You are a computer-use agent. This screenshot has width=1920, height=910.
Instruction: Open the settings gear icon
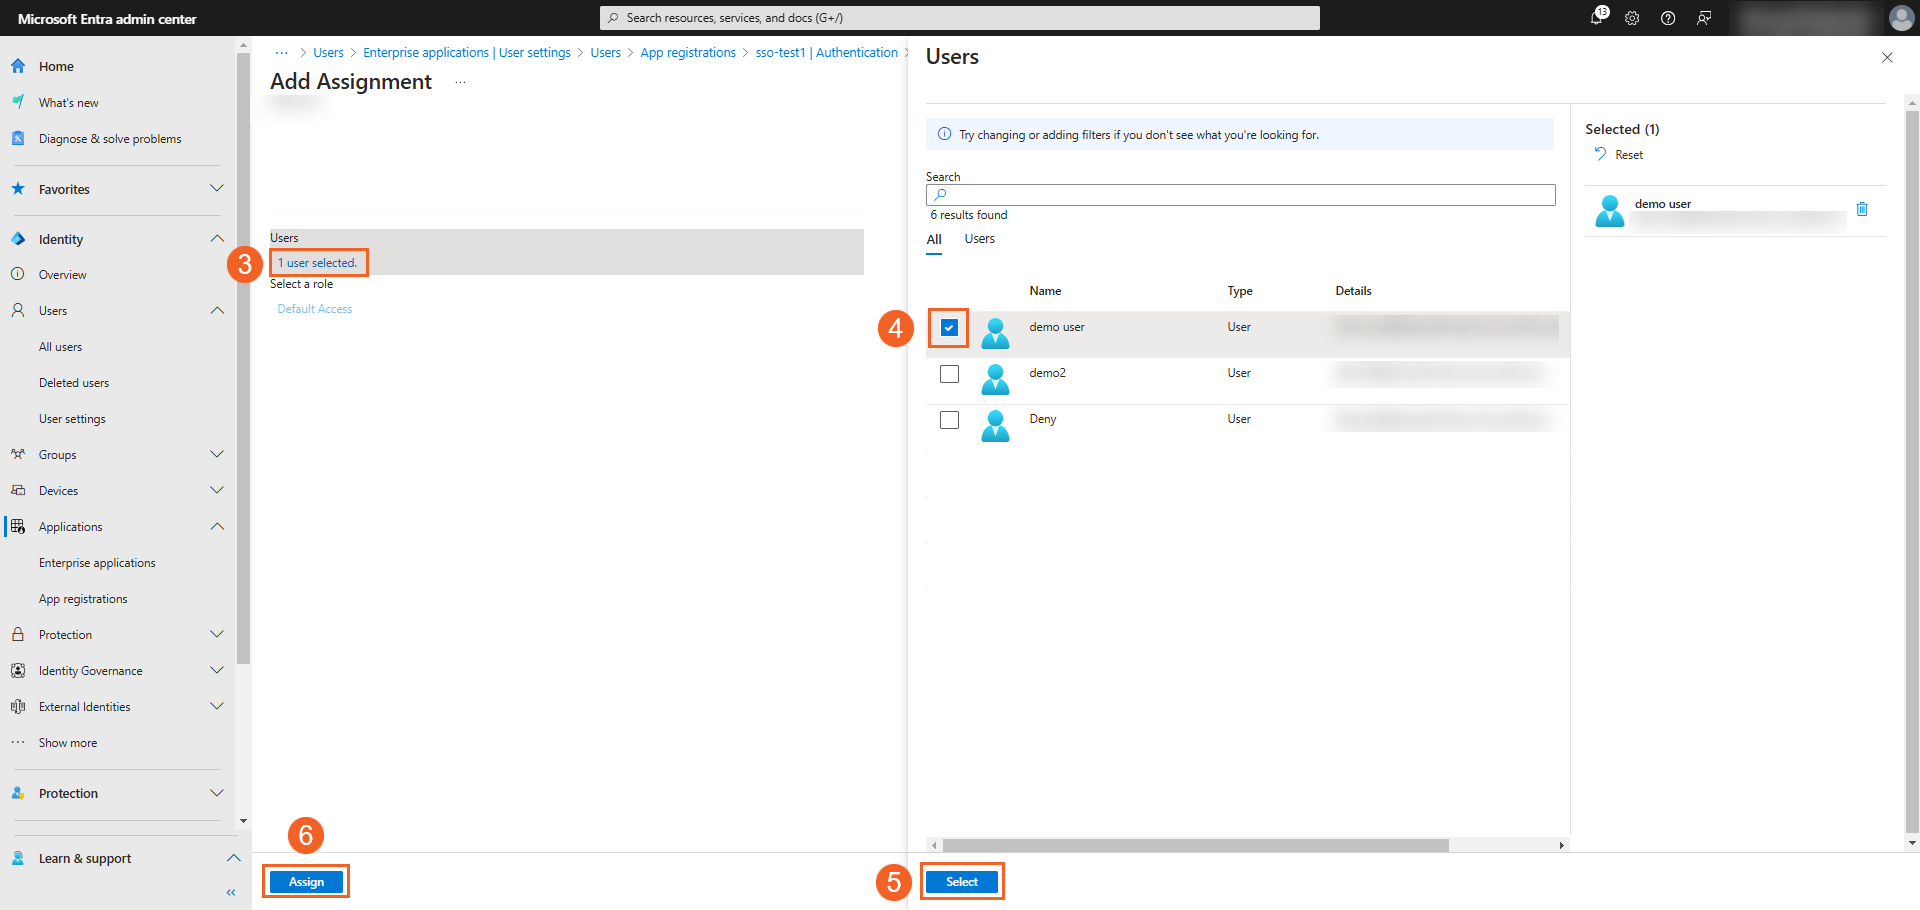pos(1632,18)
